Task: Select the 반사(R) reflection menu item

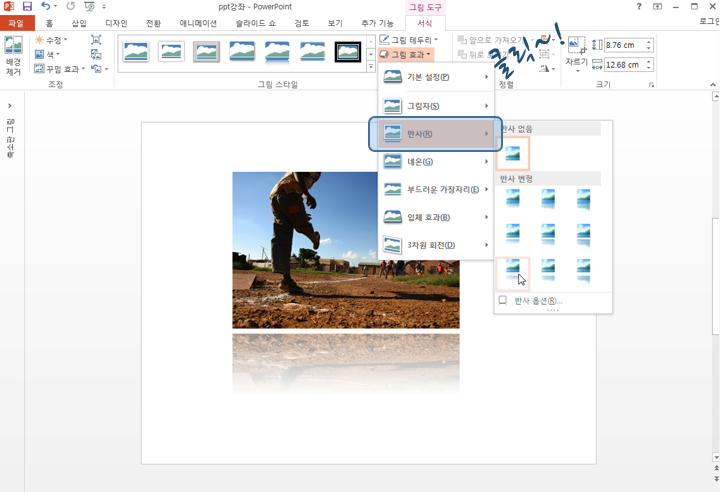Action: tap(436, 134)
